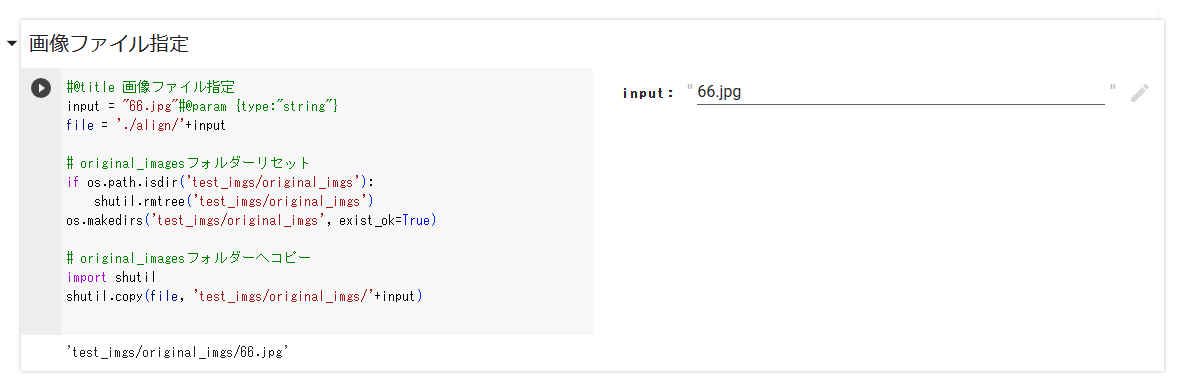Click the if os.path.isdir code line
The width and height of the screenshot is (1181, 386).
[x=220, y=182]
